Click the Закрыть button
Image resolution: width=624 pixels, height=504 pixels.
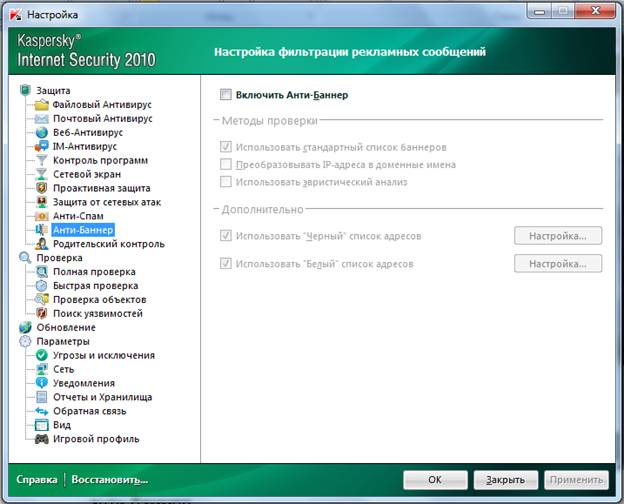point(505,480)
